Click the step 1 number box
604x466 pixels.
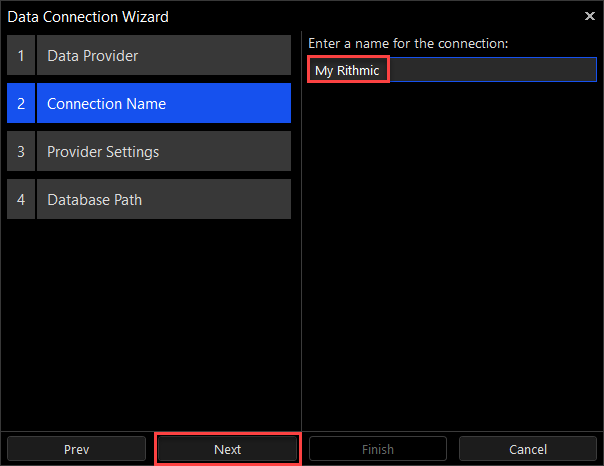(20, 56)
